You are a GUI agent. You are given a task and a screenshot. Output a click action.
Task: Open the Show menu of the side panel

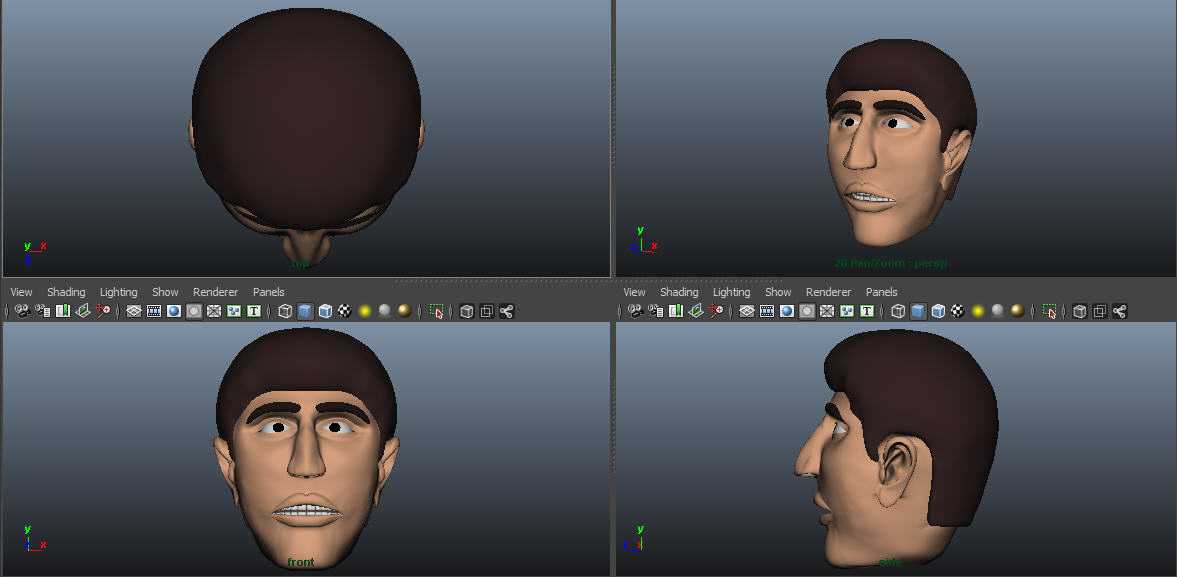coord(778,292)
